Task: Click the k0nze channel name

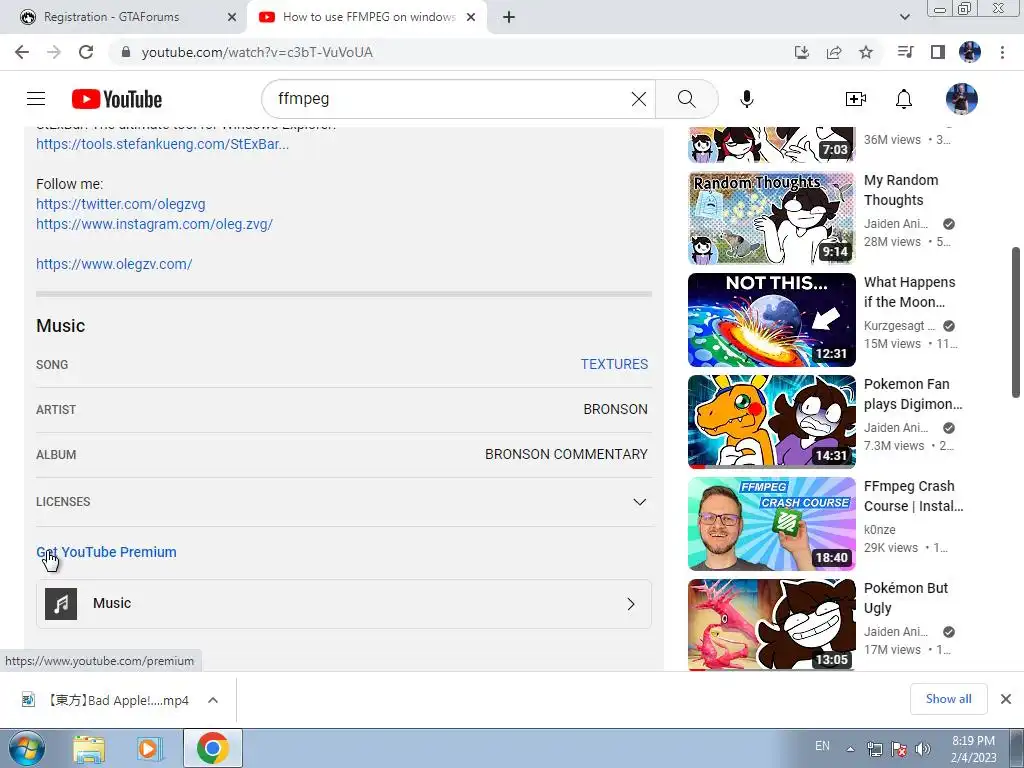Action: [x=880, y=530]
